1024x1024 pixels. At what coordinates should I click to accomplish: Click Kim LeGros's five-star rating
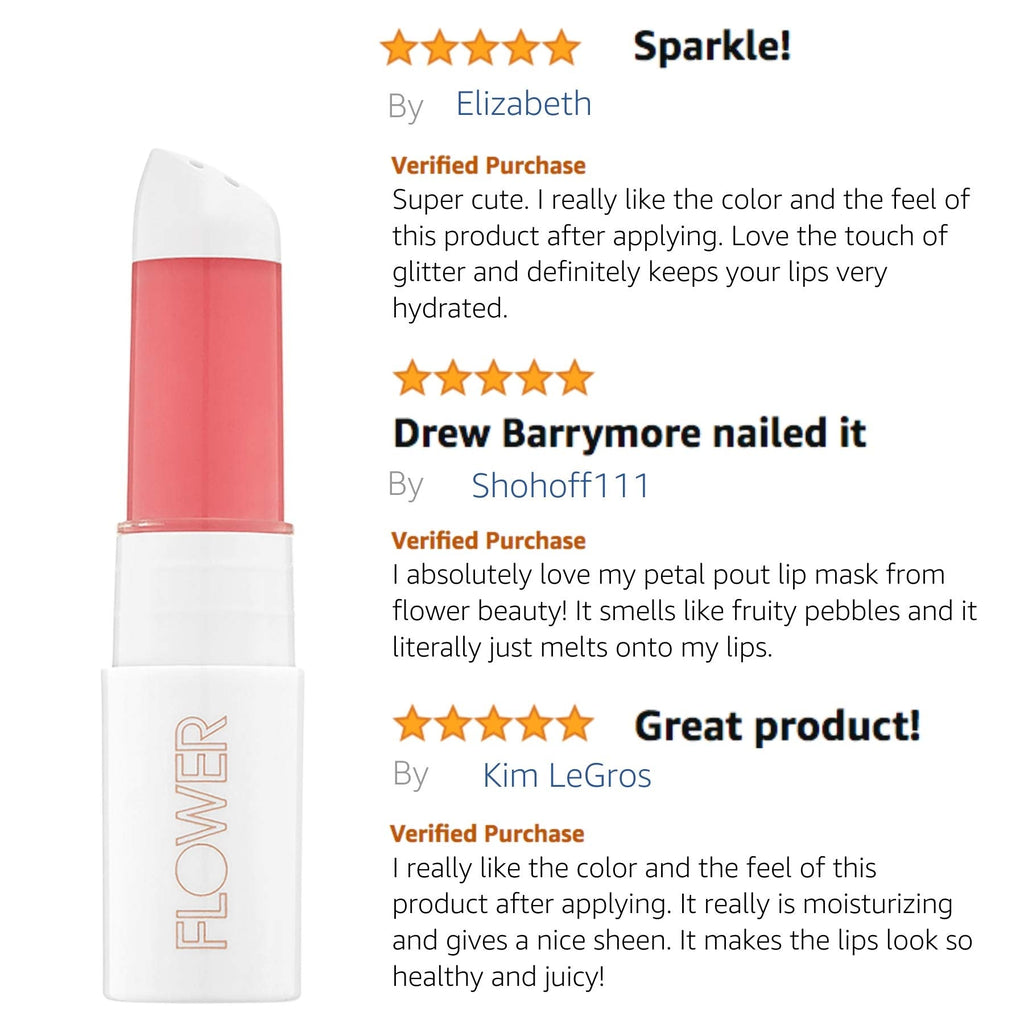click(x=493, y=724)
